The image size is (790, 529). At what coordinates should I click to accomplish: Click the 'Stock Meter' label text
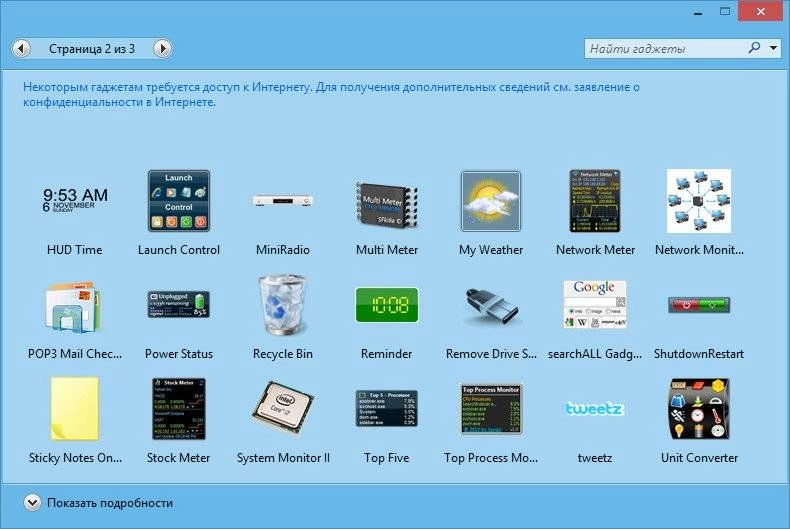[178, 457]
